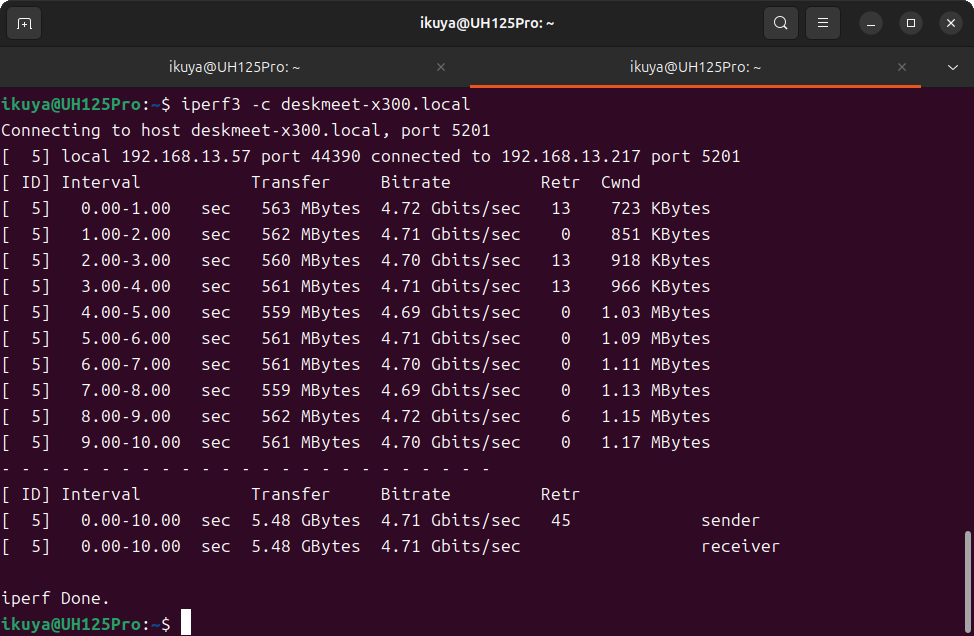Click the close X on the active right tab
Viewport: 974px width, 636px height.
pyautogui.click(x=901, y=67)
